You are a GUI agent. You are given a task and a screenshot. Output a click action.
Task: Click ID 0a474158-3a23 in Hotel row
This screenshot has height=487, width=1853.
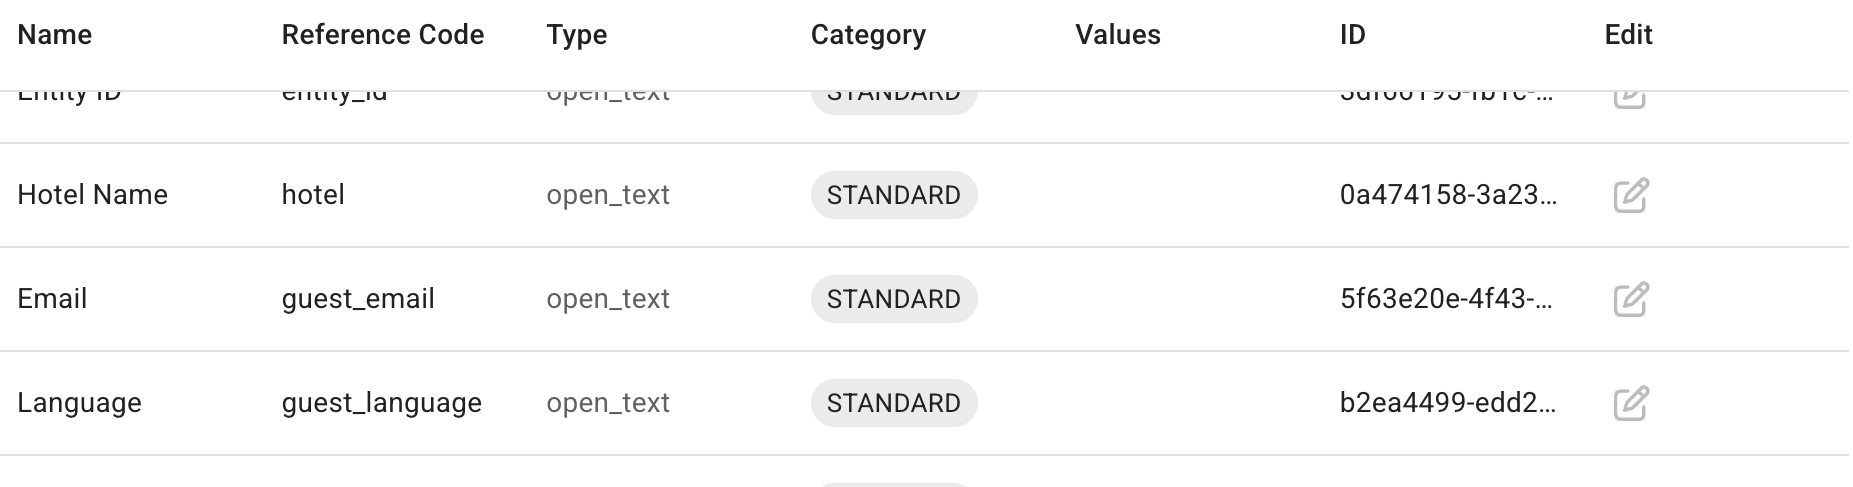(x=1448, y=195)
